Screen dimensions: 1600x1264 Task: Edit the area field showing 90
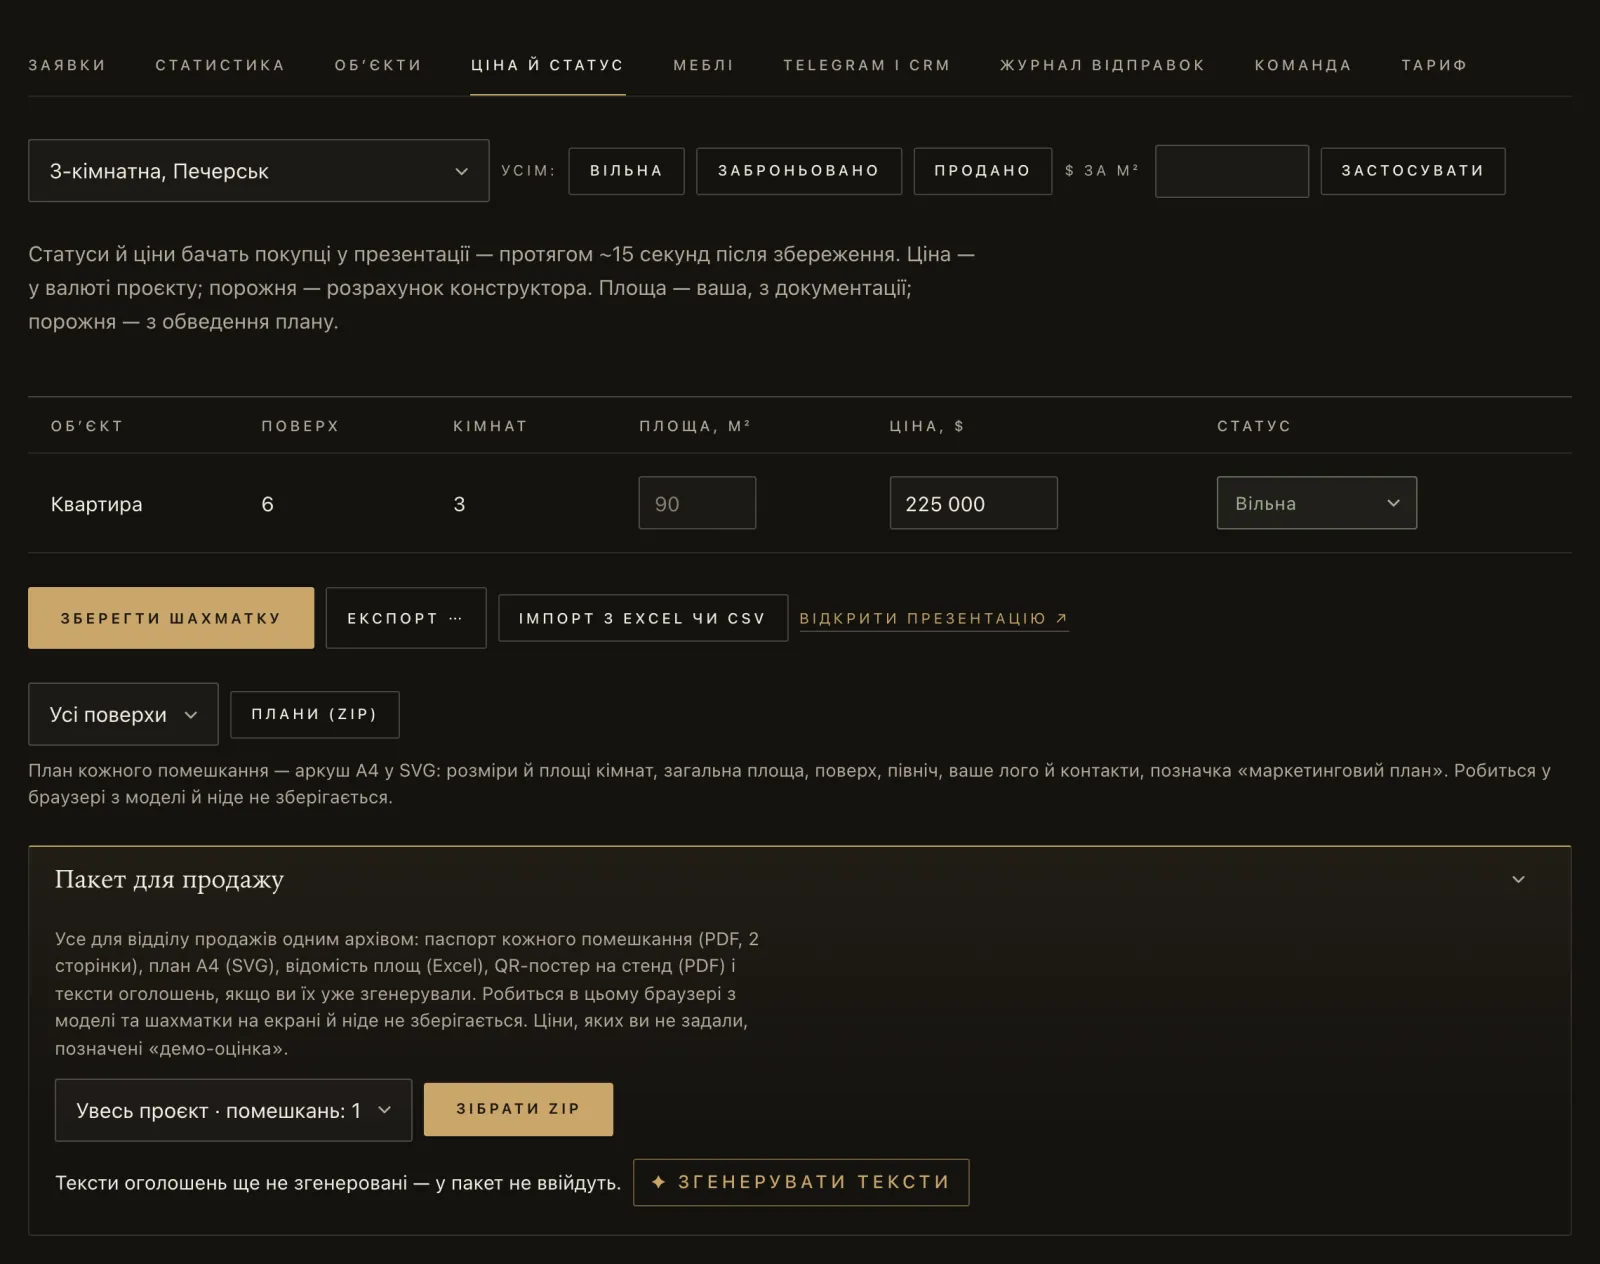coord(697,503)
